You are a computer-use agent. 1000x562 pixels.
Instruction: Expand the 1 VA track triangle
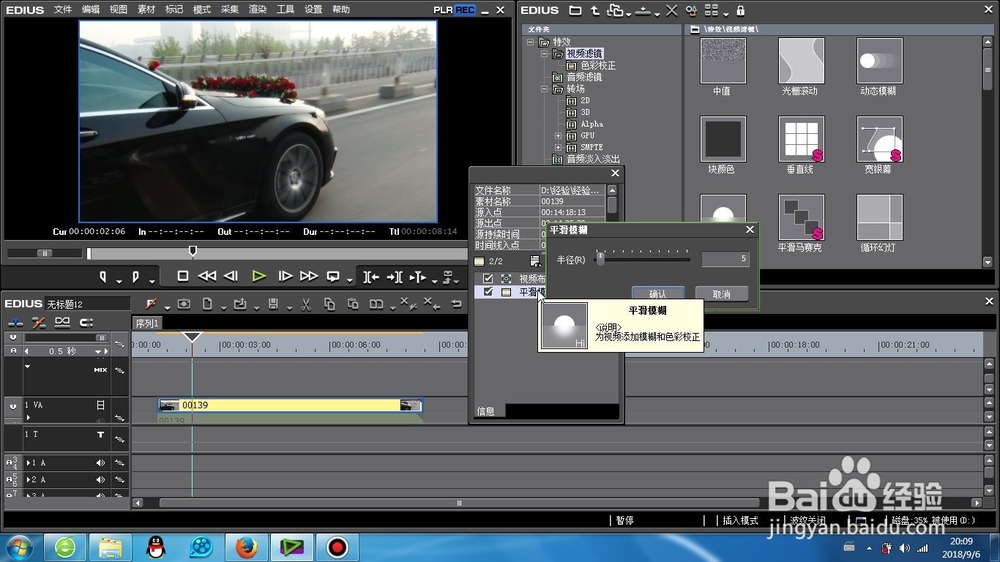(28, 417)
